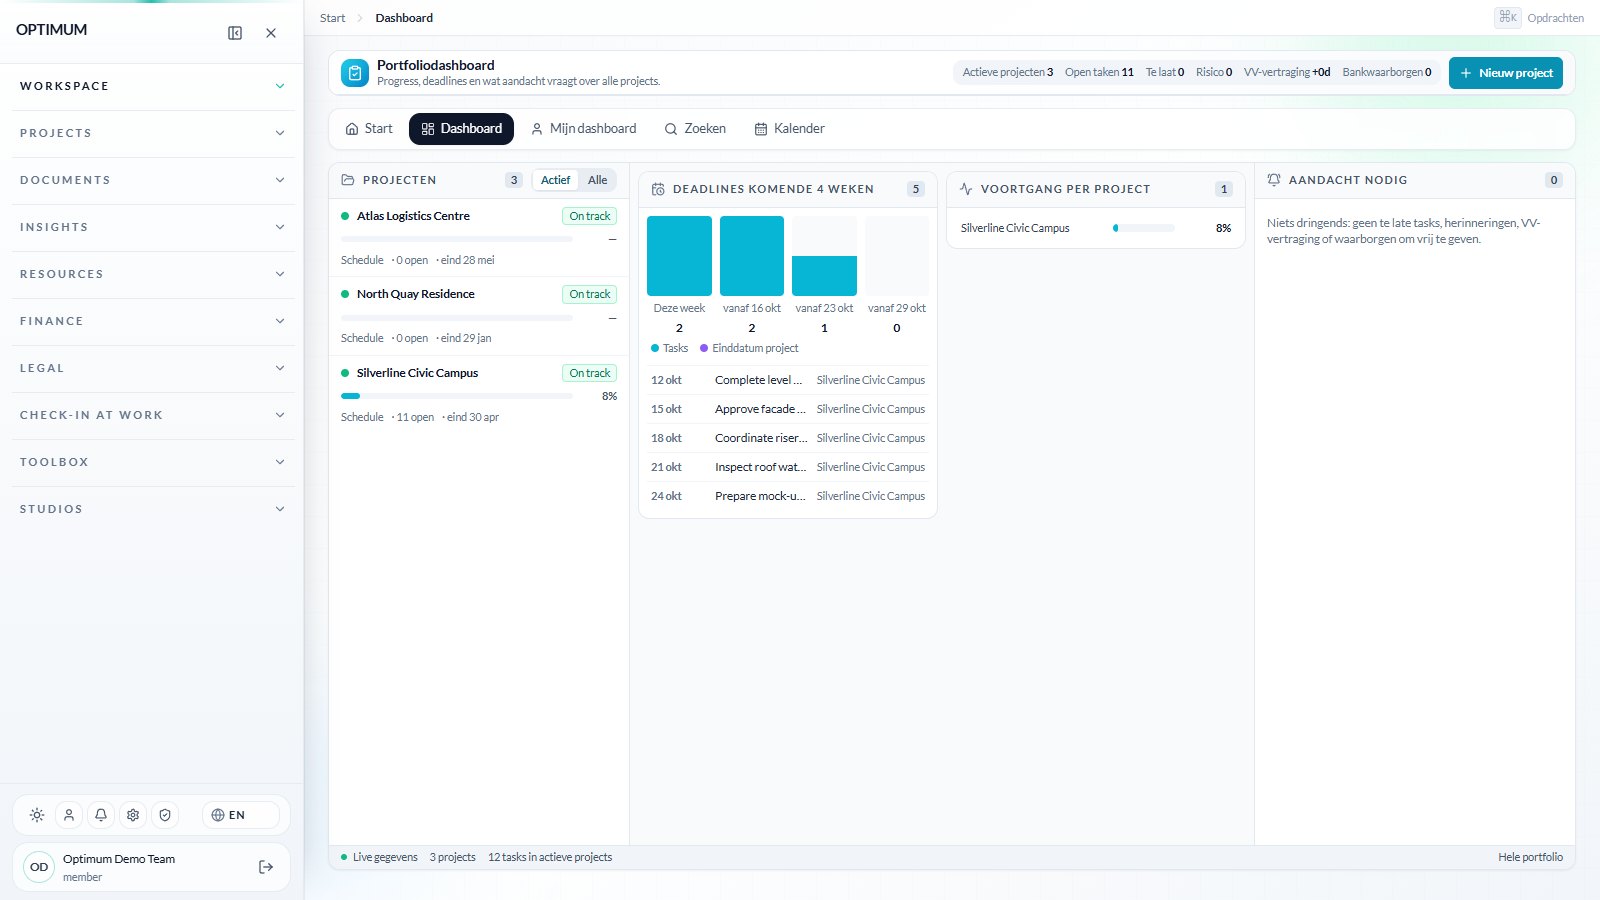Image resolution: width=1600 pixels, height=900 pixels.
Task: Click the Hele portfolio footer text
Action: (x=1530, y=857)
